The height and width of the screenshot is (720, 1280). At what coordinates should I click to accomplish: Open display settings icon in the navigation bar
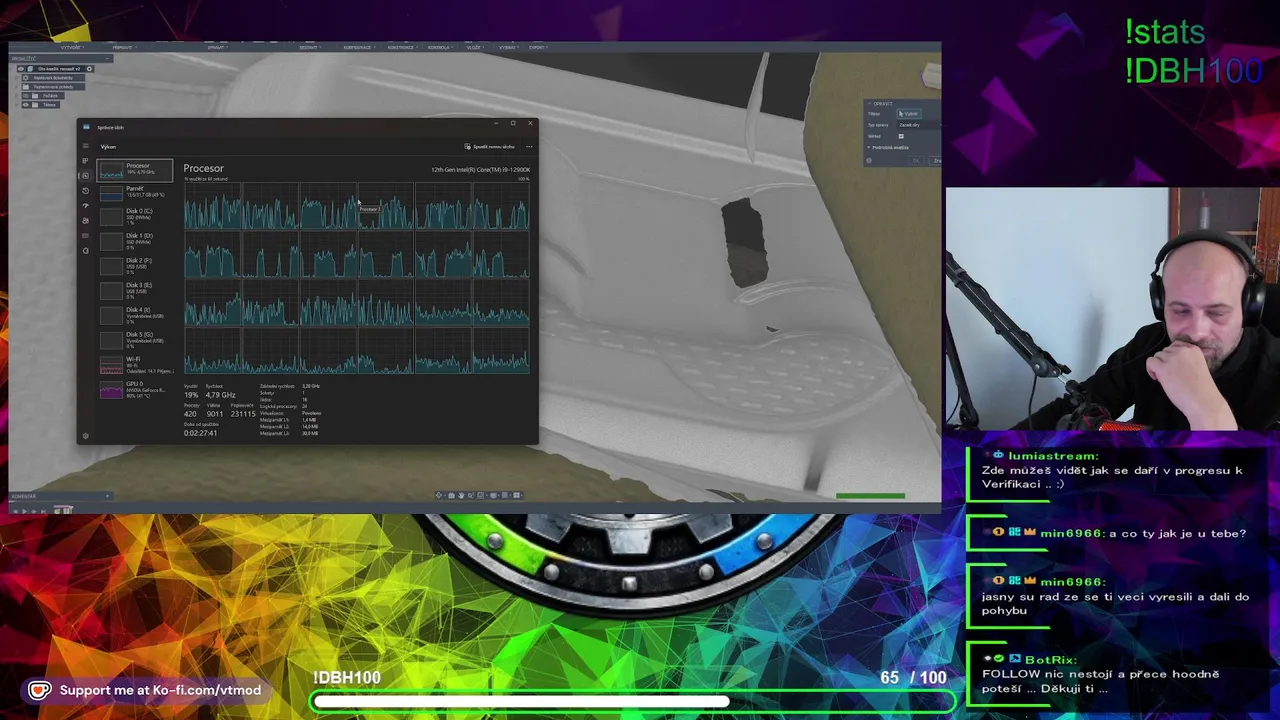pos(493,495)
